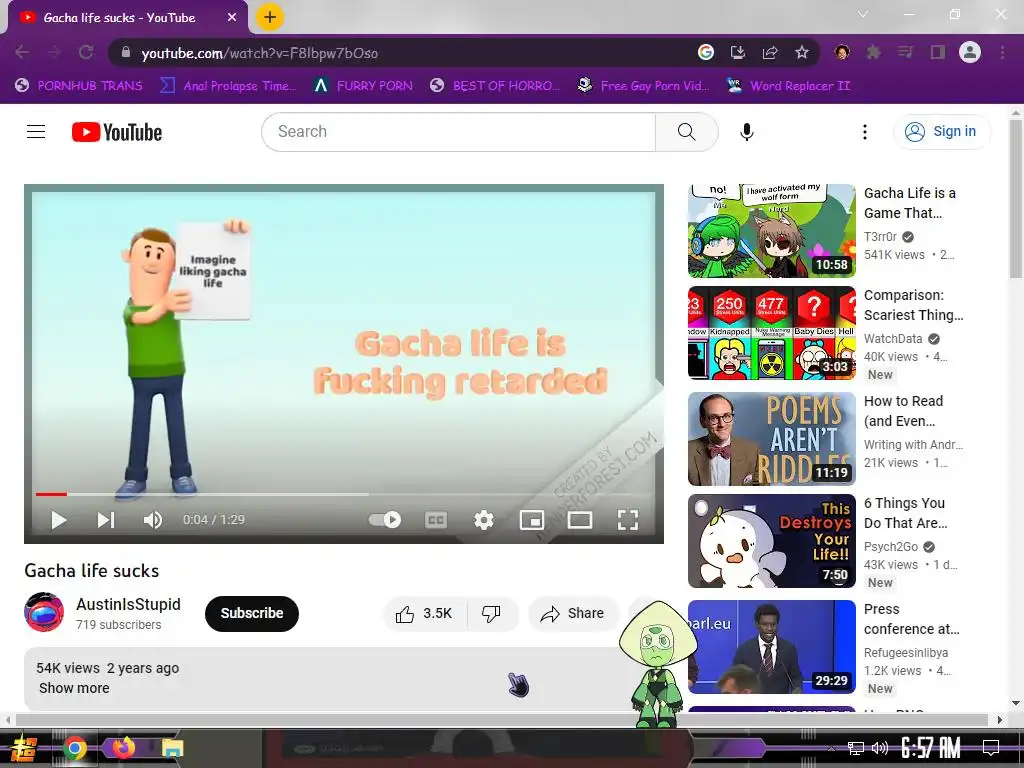1024x768 pixels.
Task: Skip to the next video in the player
Action: point(106,520)
